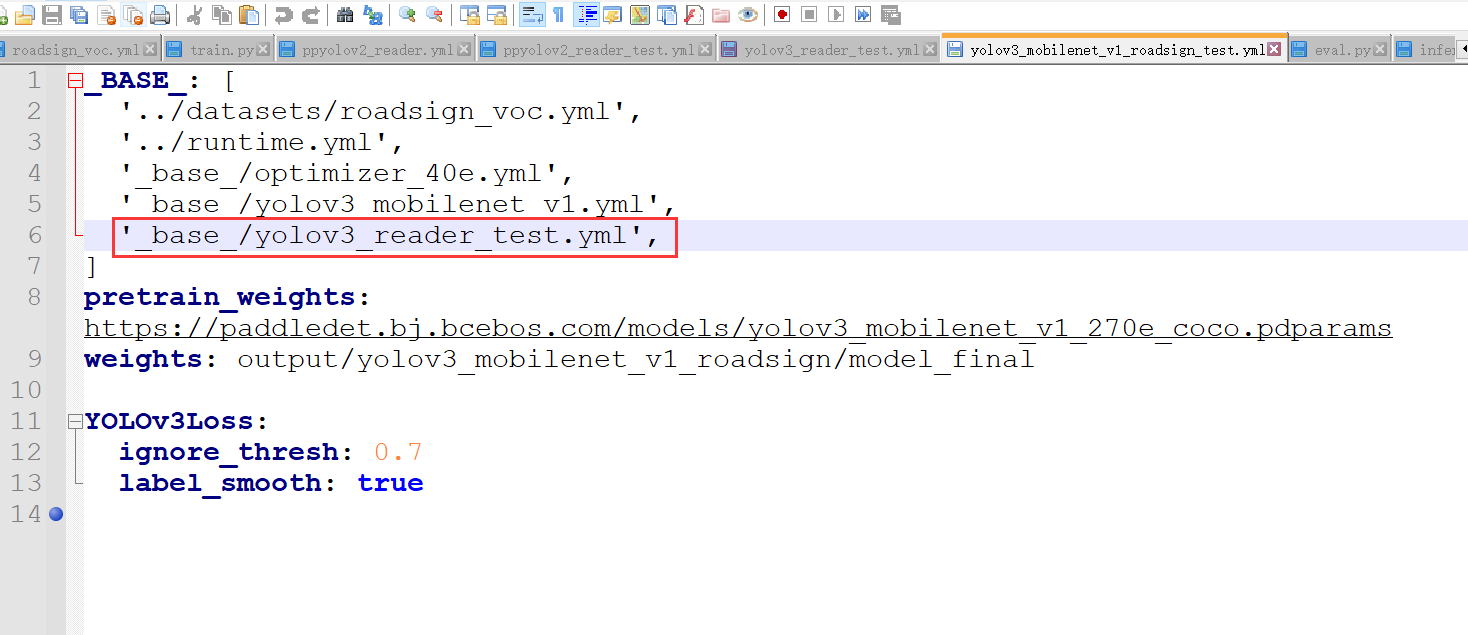Stop macro recording

tap(809, 15)
